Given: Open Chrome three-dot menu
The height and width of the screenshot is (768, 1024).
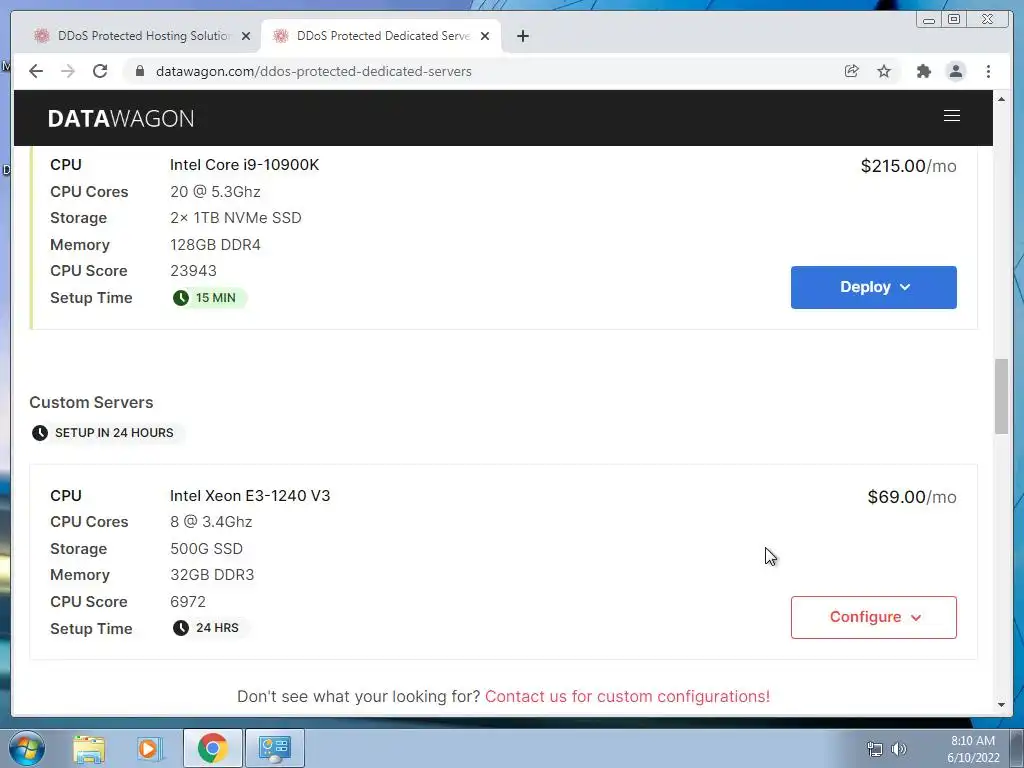Looking at the screenshot, I should pyautogui.click(x=988, y=71).
